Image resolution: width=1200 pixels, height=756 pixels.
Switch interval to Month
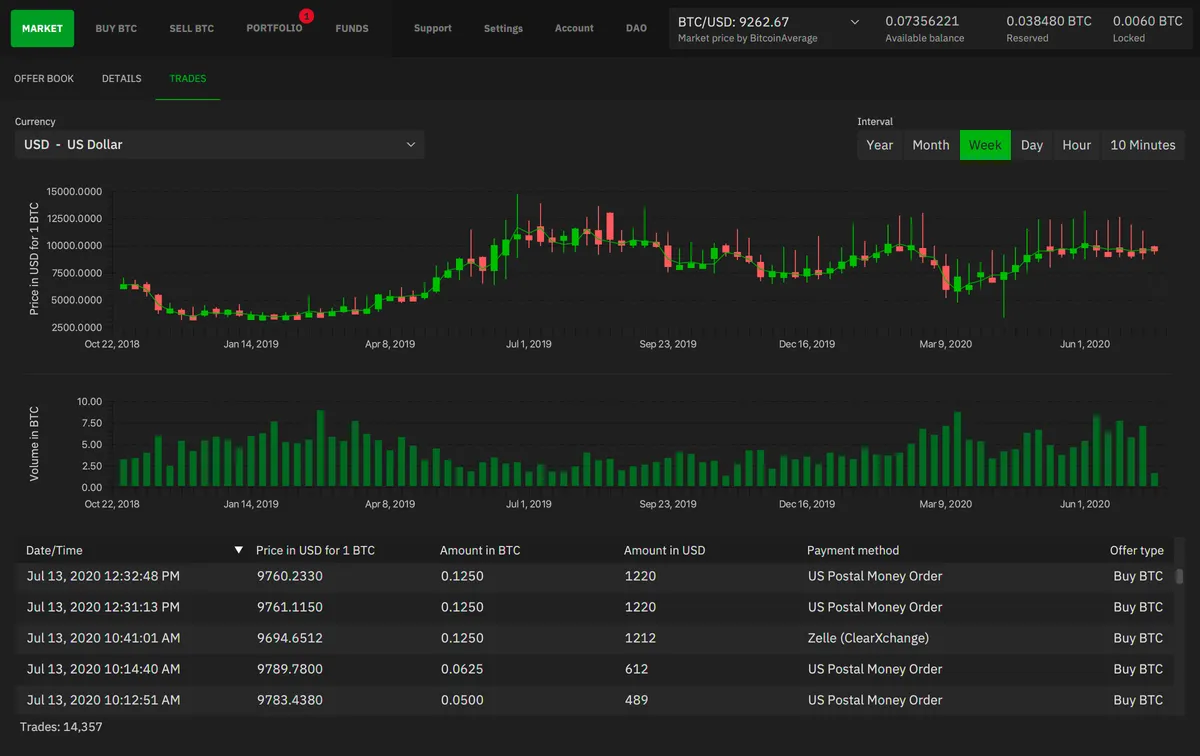coord(930,145)
